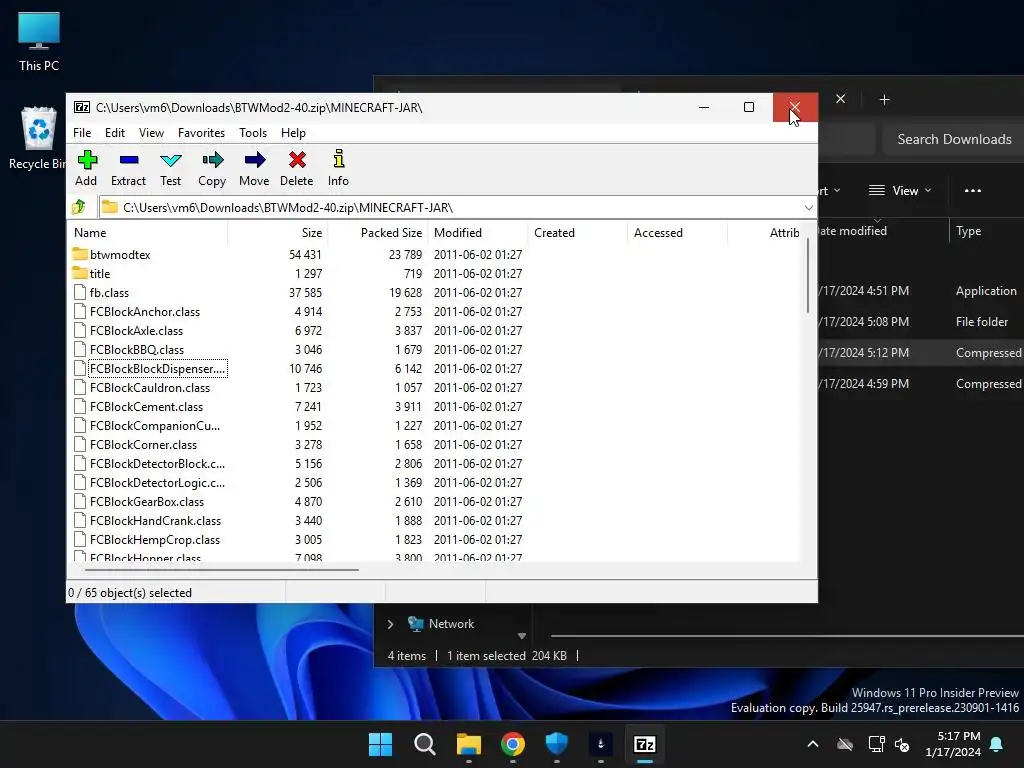Click the Search Downloads box
The width and height of the screenshot is (1024, 768).
click(x=954, y=139)
